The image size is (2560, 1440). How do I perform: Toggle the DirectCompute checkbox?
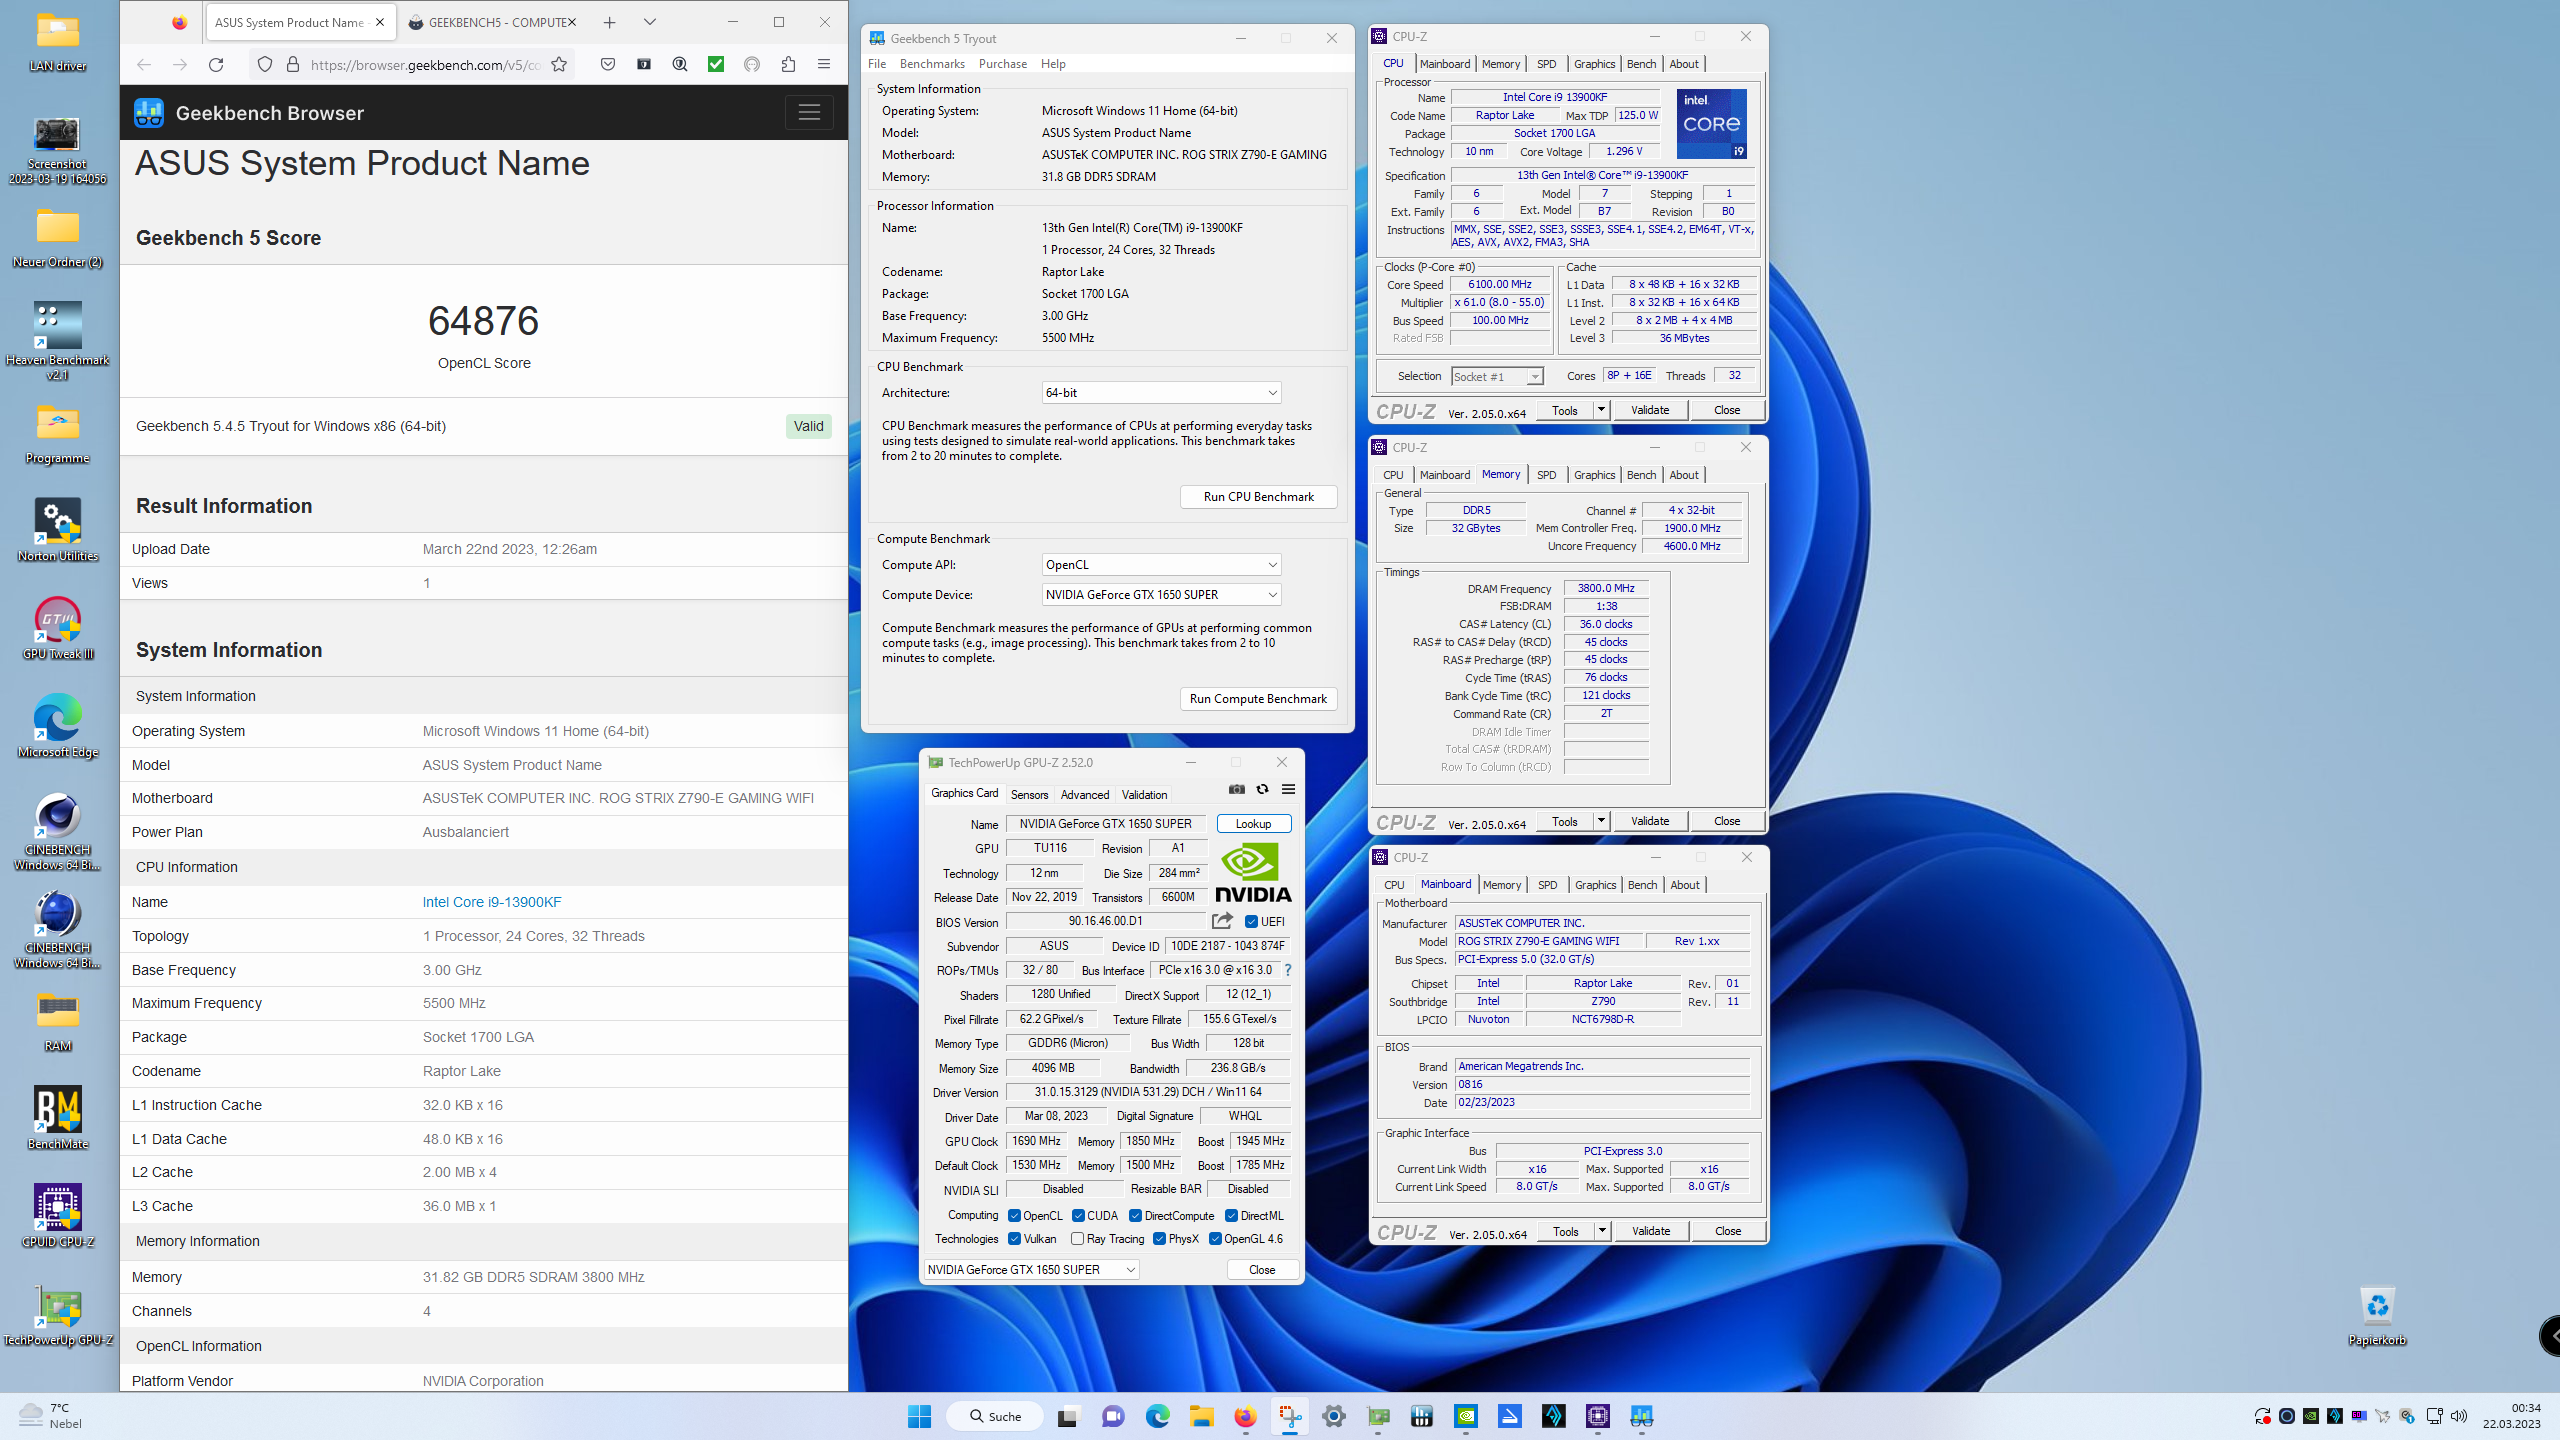coord(1135,1215)
